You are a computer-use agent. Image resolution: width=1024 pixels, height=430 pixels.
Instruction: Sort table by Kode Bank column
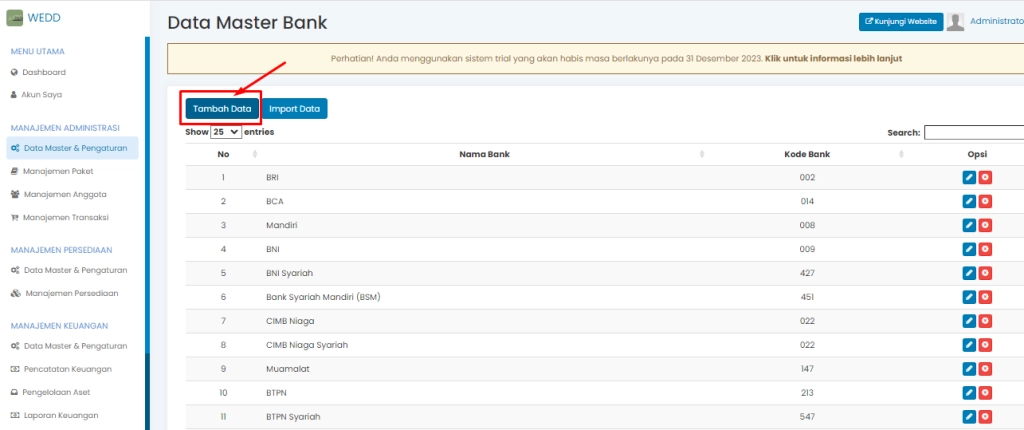(x=807, y=154)
